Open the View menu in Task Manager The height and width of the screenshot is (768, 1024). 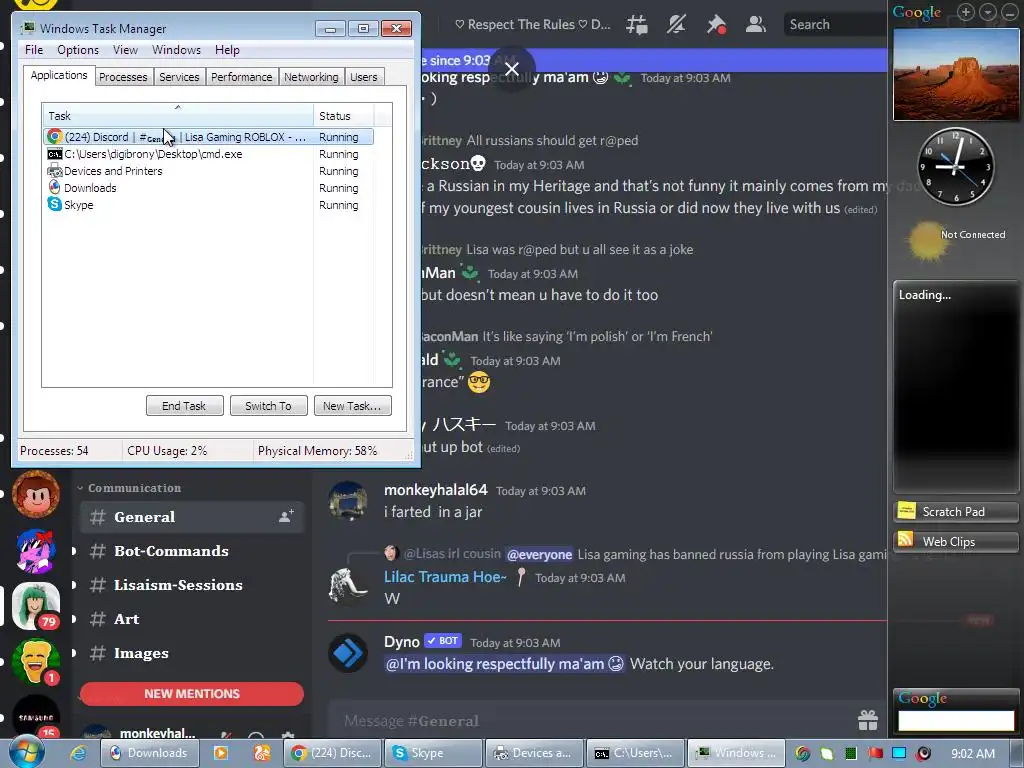point(125,50)
